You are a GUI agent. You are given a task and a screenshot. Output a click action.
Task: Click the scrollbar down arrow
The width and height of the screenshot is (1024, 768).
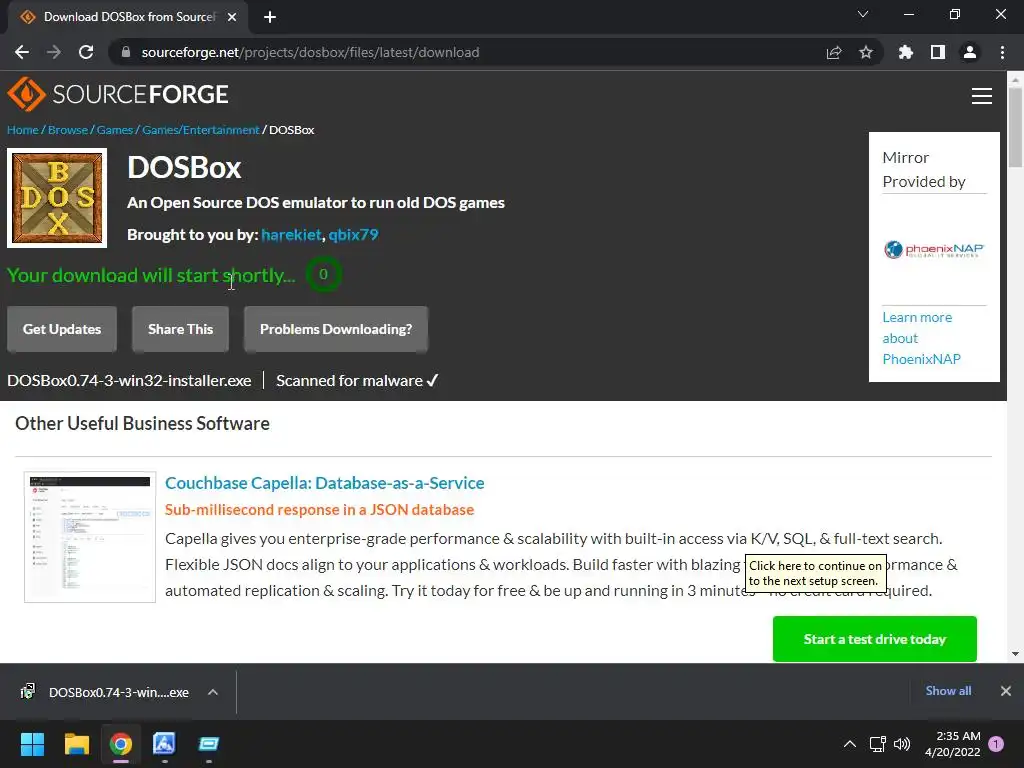pyautogui.click(x=1015, y=653)
